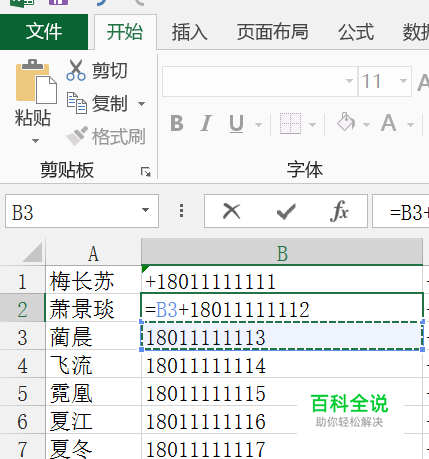Image resolution: width=429 pixels, height=459 pixels.
Task: Click the 格式刷 button label
Action: click(x=119, y=136)
